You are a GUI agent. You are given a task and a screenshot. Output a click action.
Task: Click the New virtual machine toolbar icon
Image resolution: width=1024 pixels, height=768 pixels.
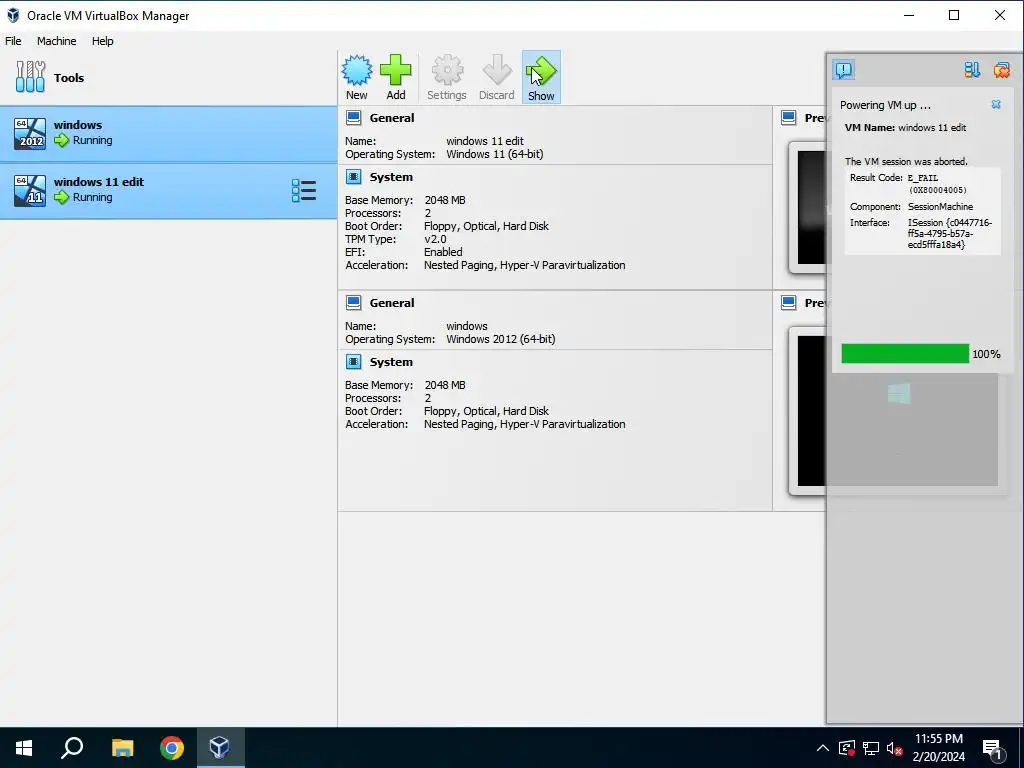[357, 71]
